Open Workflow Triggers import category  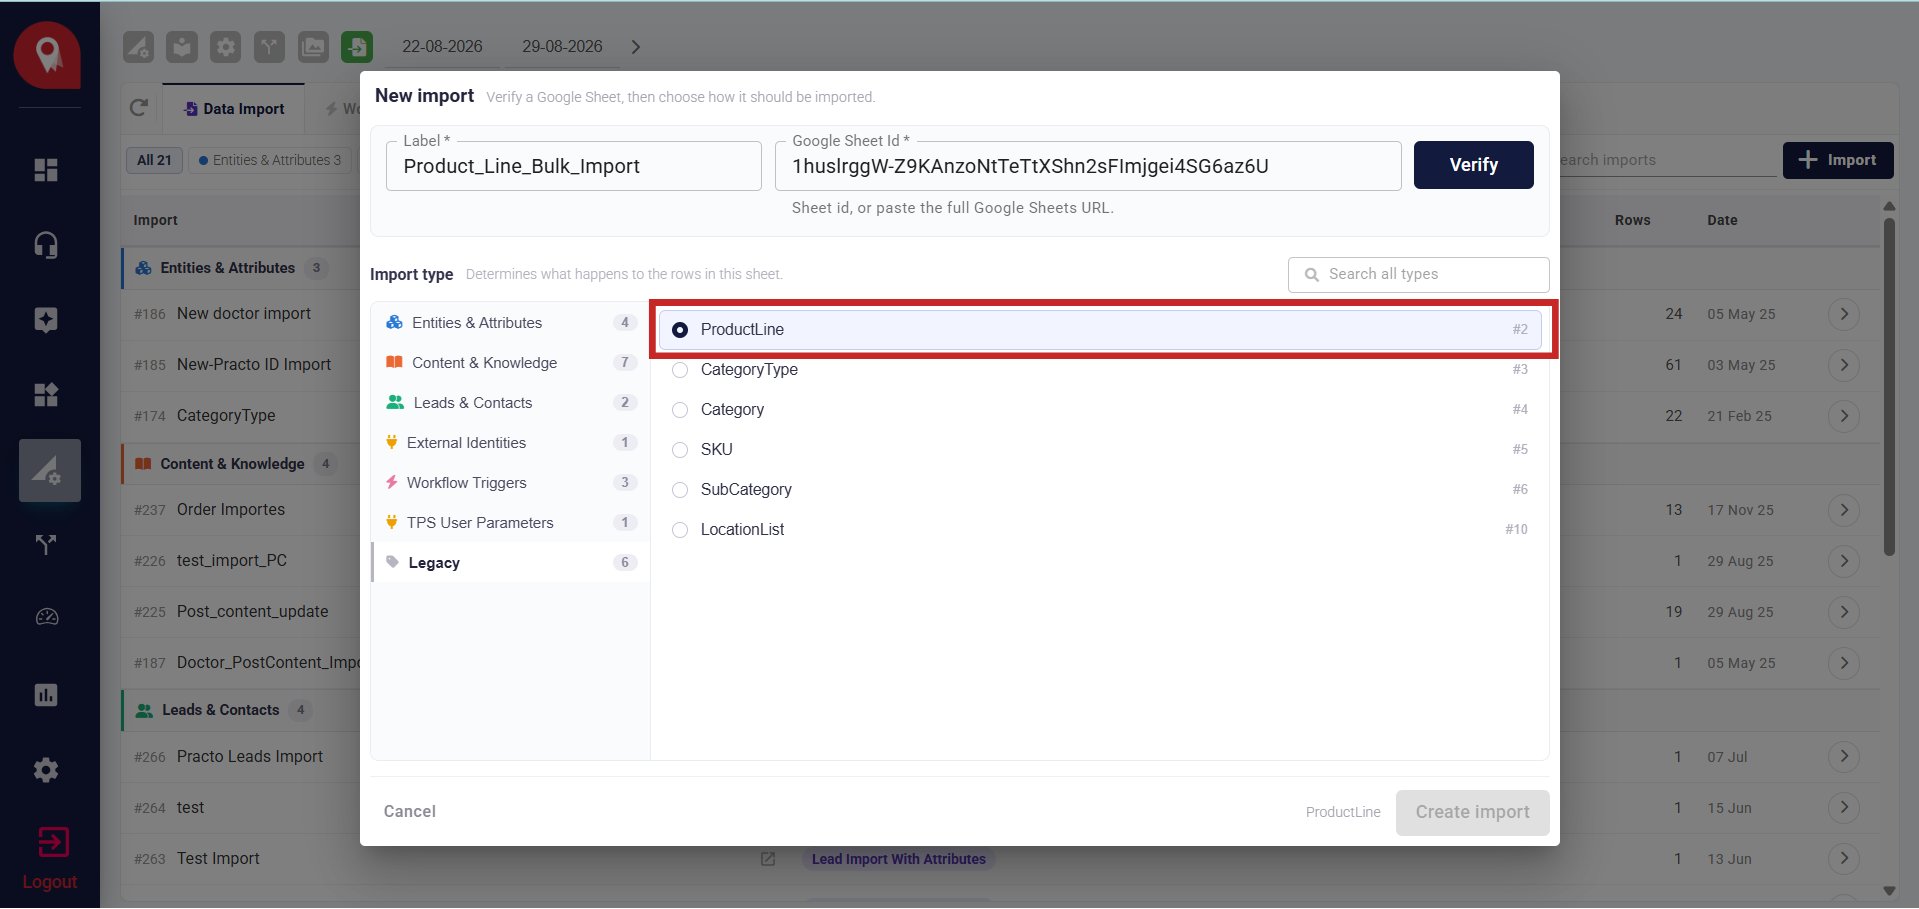click(x=510, y=482)
